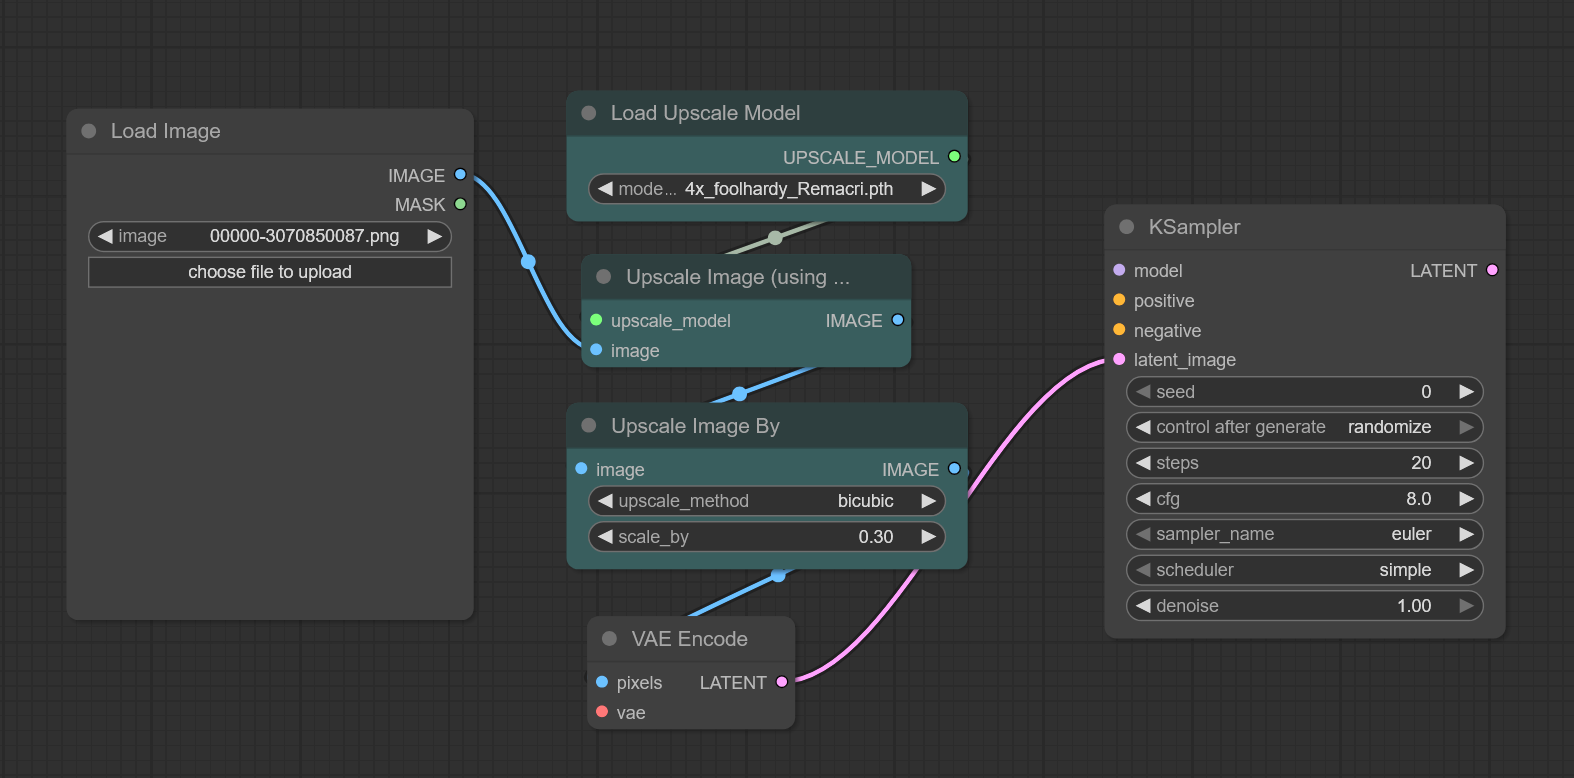Image resolution: width=1574 pixels, height=778 pixels.
Task: Increase scale_by value with right arrow
Action: [928, 536]
